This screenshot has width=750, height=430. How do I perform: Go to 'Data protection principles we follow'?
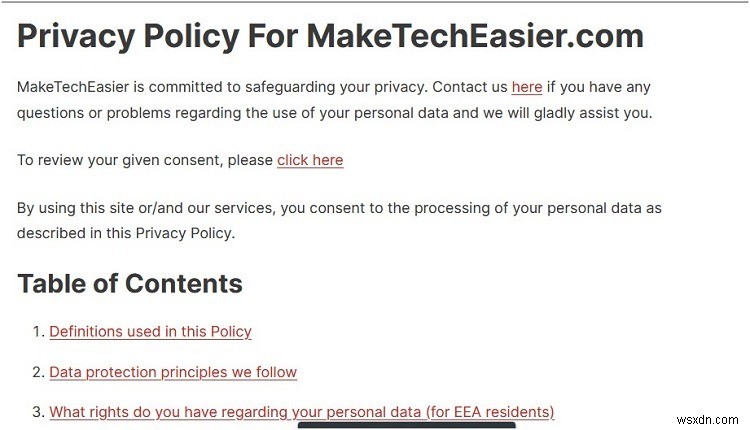pos(173,372)
